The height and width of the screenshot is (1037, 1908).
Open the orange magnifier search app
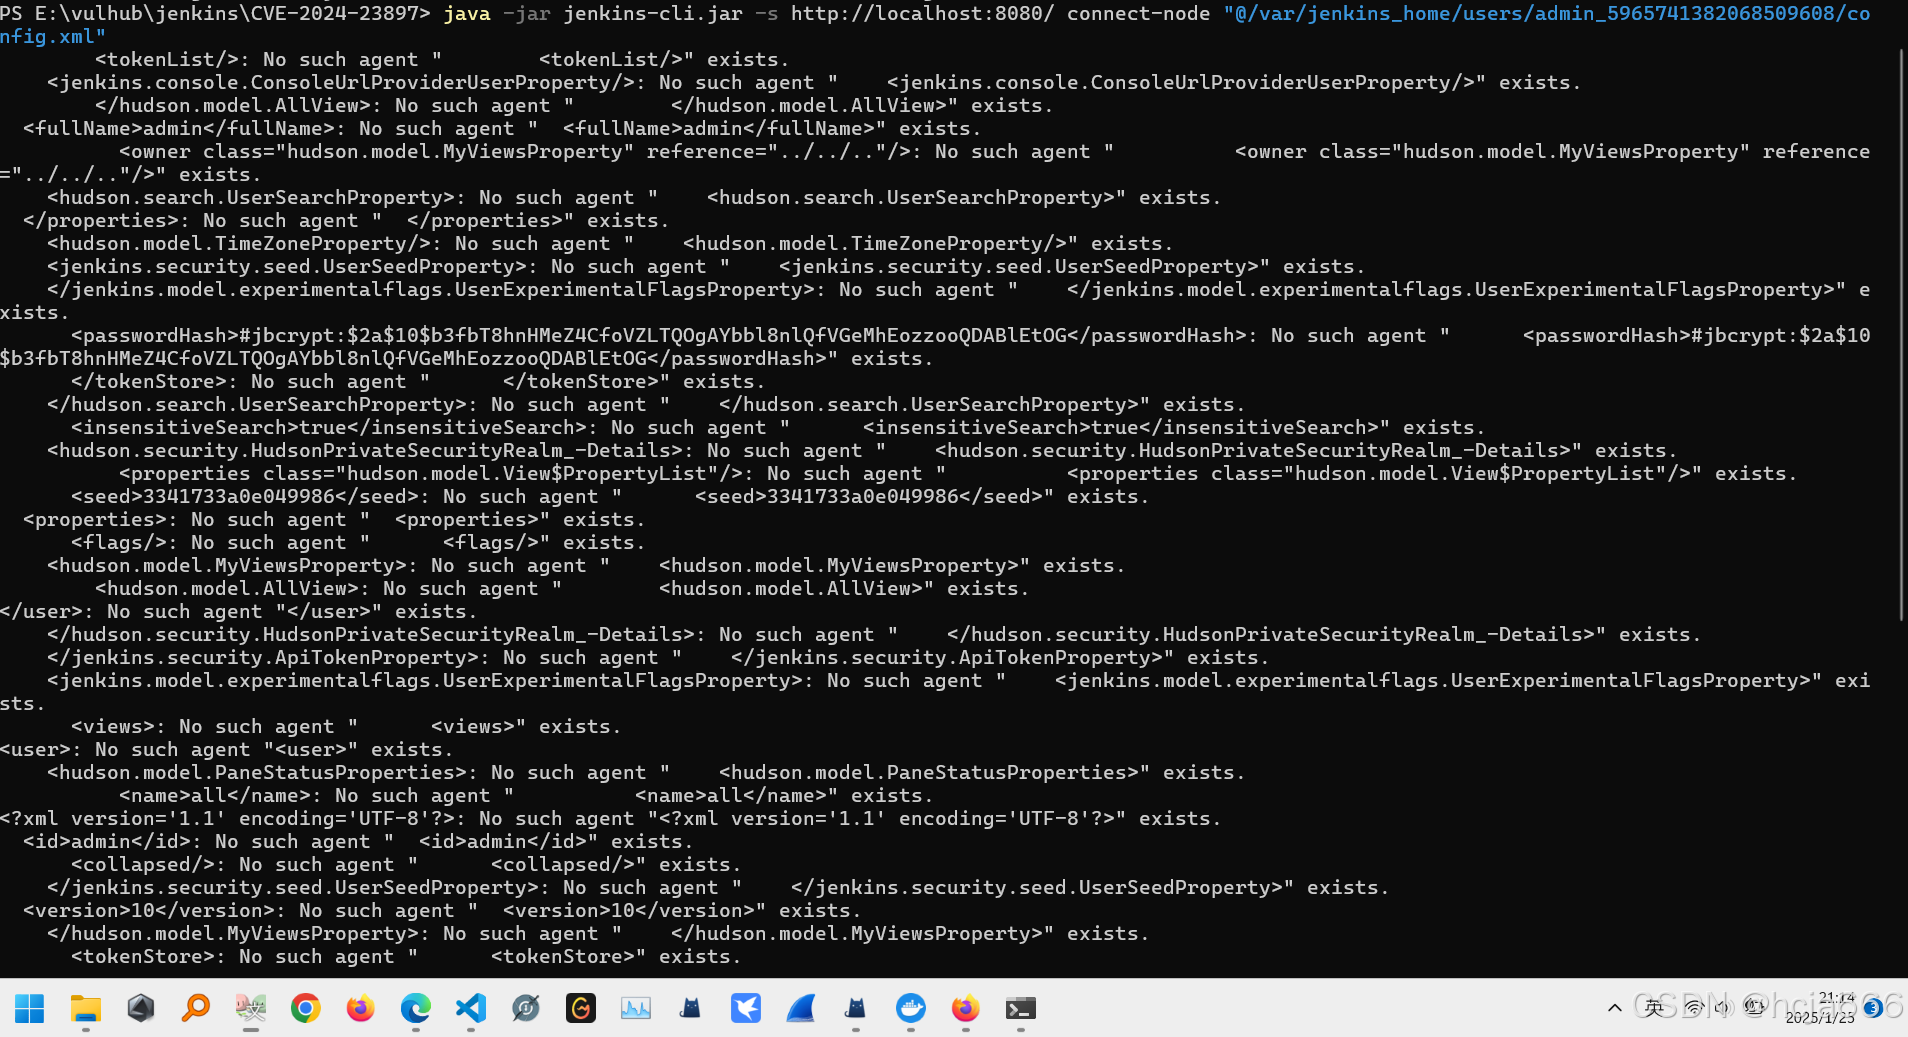tap(196, 1008)
